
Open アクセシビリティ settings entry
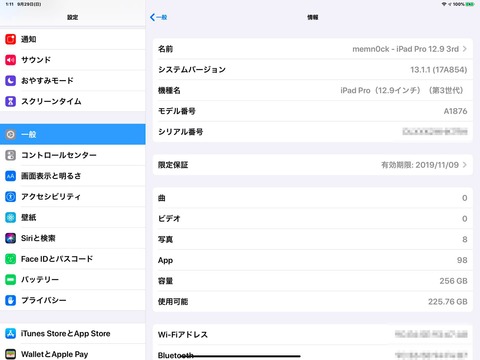coord(73,196)
